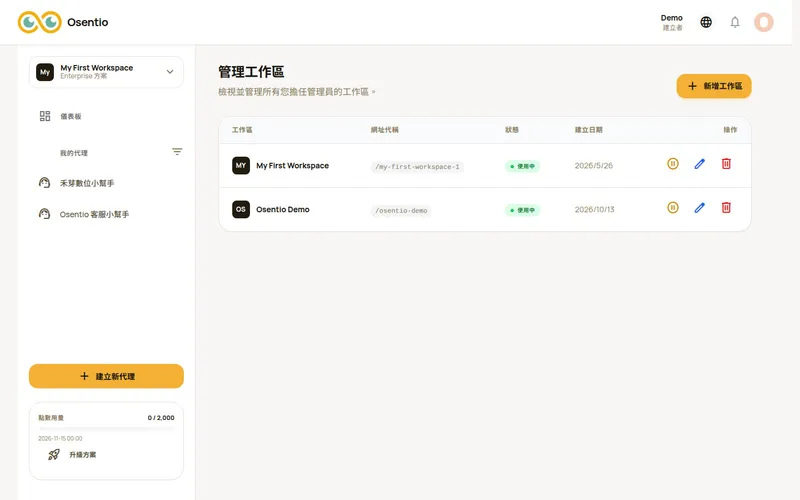Click the date 2026/10/13

tap(594, 209)
